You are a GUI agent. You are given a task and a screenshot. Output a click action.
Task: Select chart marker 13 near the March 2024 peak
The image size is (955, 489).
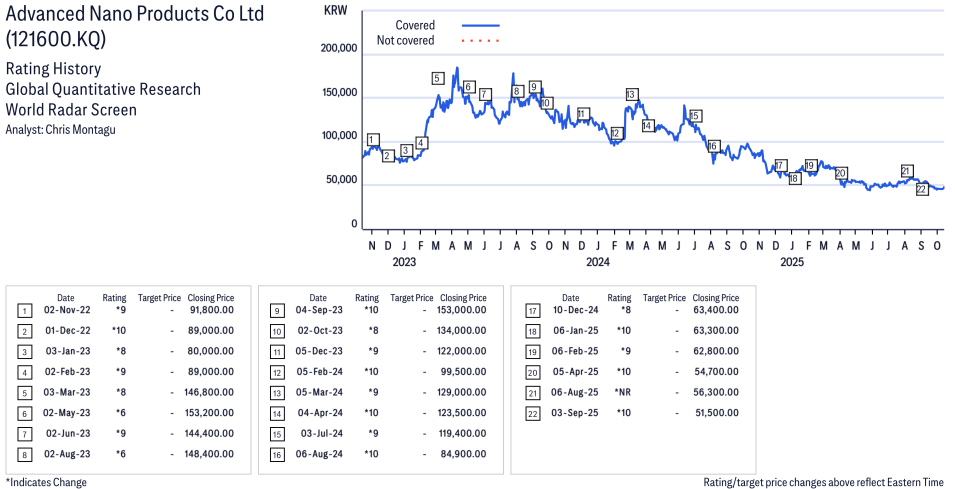[x=631, y=94]
